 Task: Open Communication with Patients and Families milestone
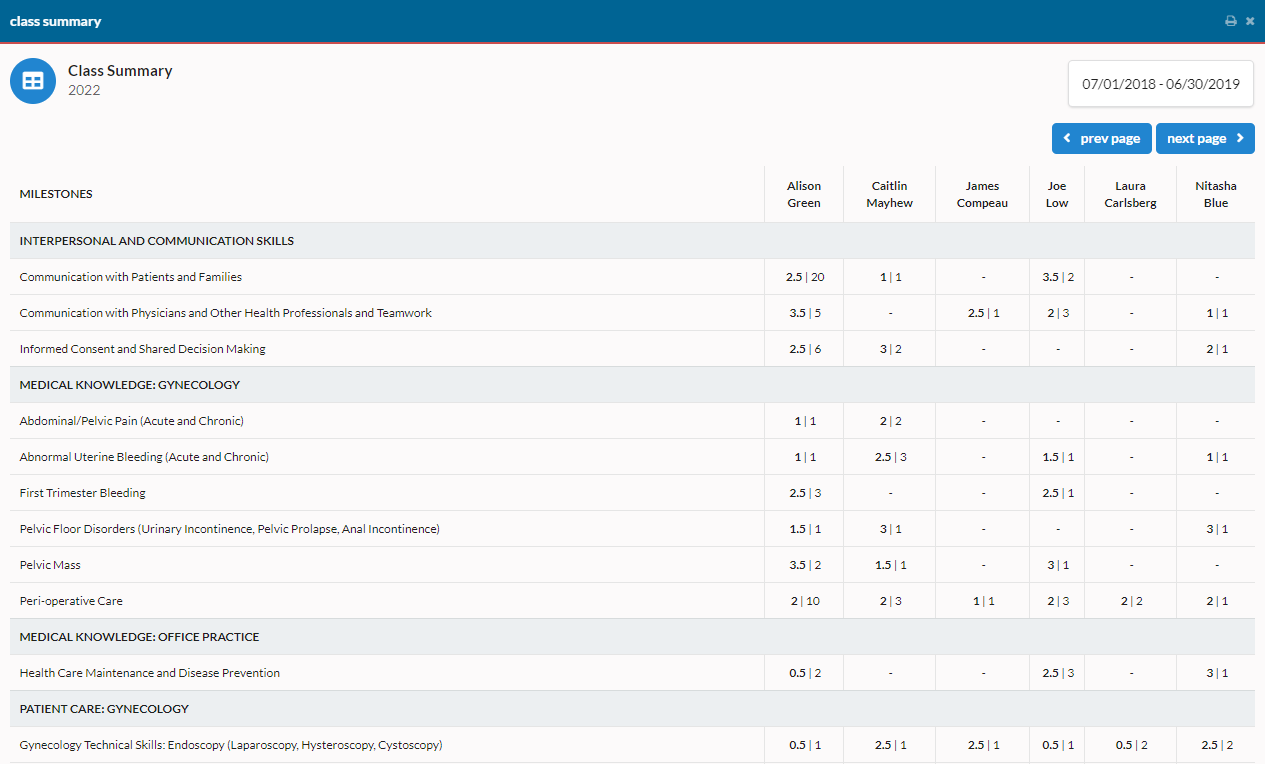pyautogui.click(x=131, y=277)
